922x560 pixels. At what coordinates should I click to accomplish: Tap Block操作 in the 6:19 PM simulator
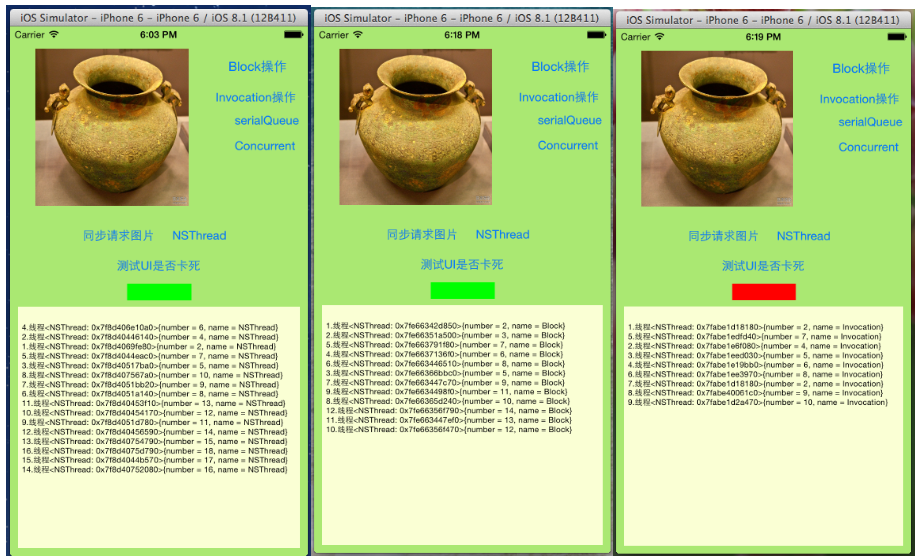click(x=861, y=68)
